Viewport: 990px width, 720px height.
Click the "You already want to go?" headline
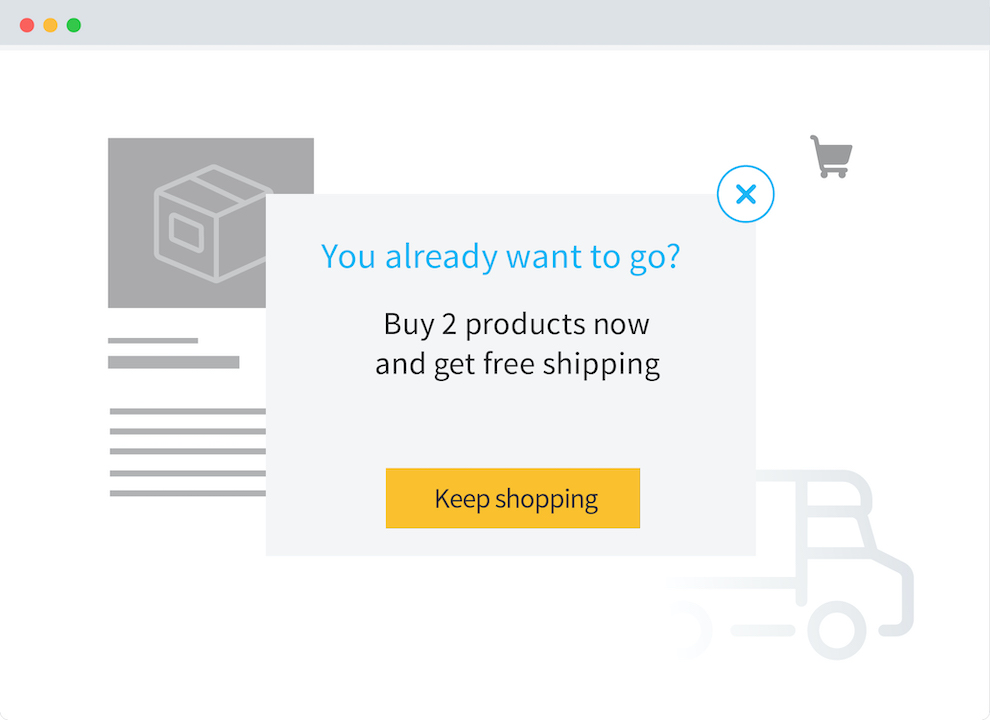coord(501,257)
